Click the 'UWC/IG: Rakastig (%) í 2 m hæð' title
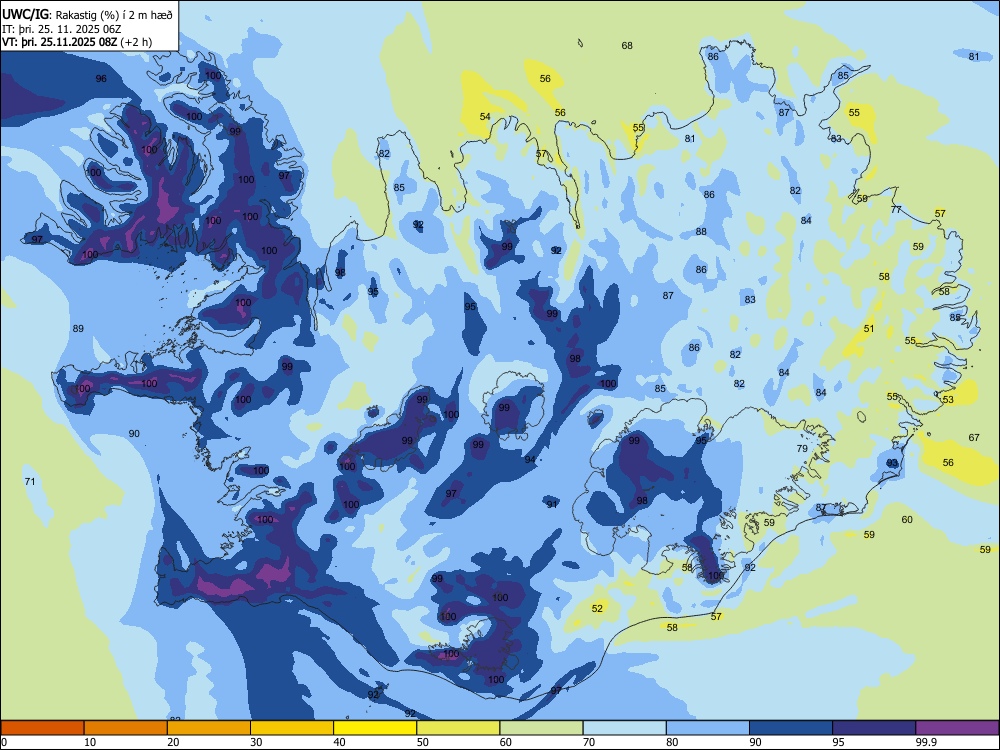 [x=87, y=15]
